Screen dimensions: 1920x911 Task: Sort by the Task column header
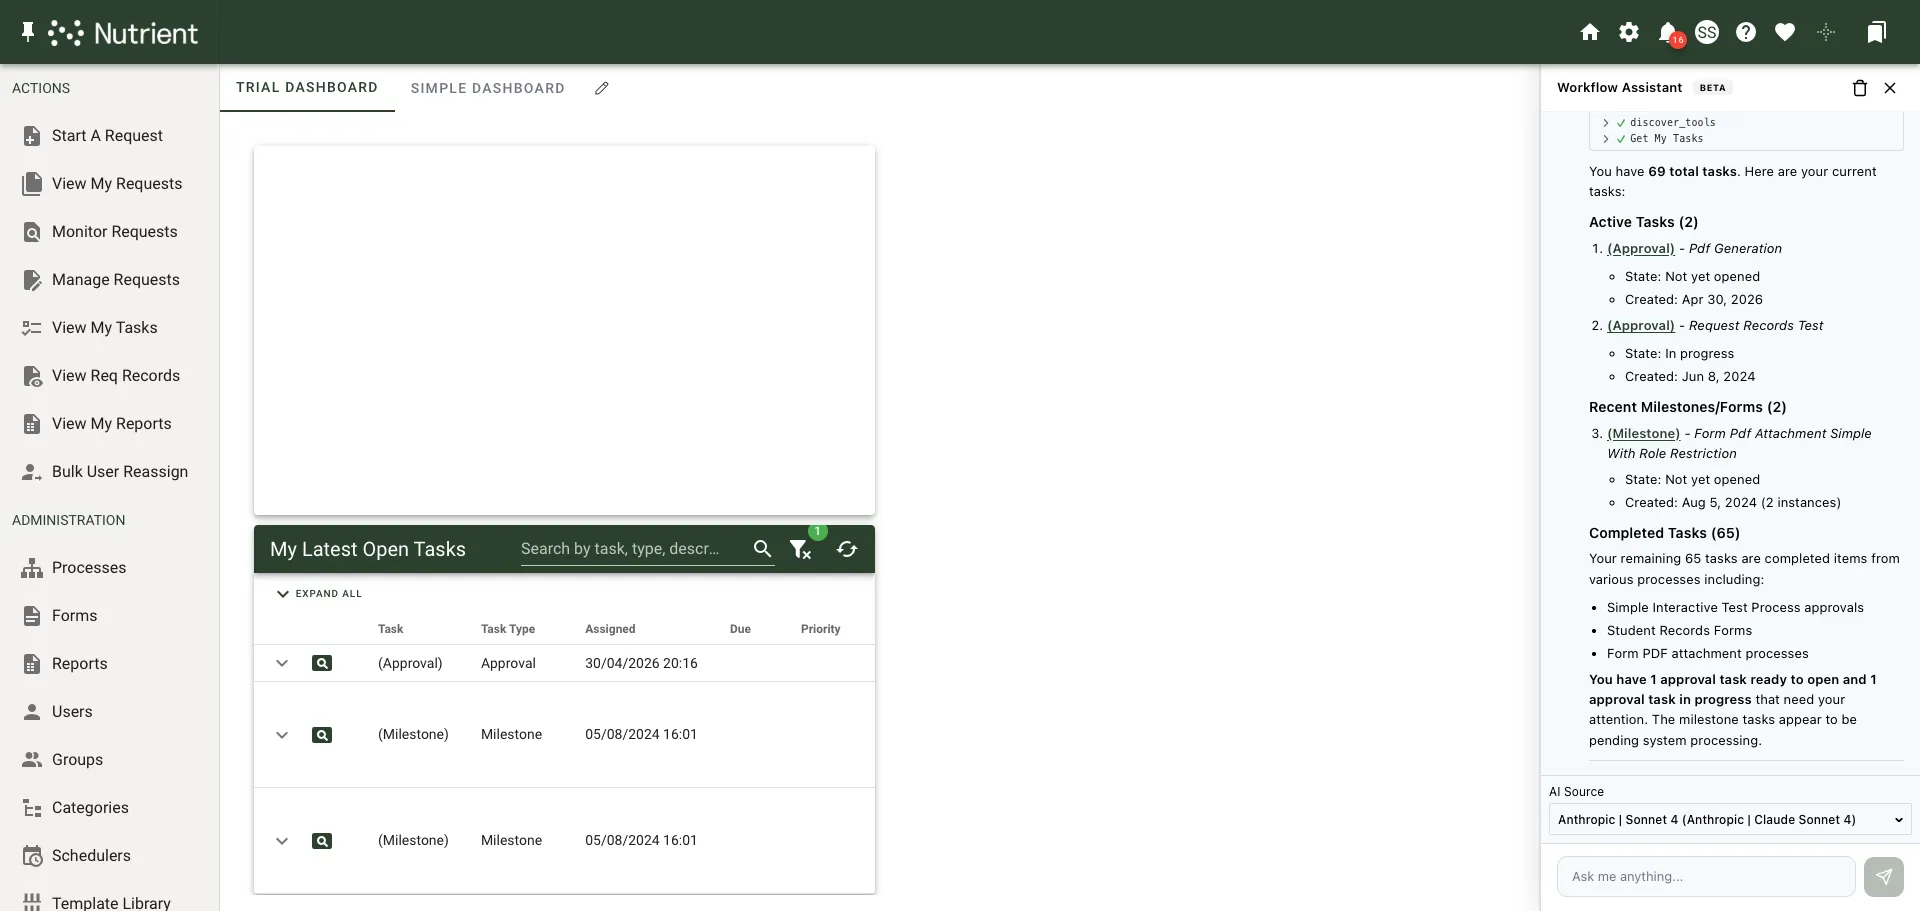(x=390, y=629)
